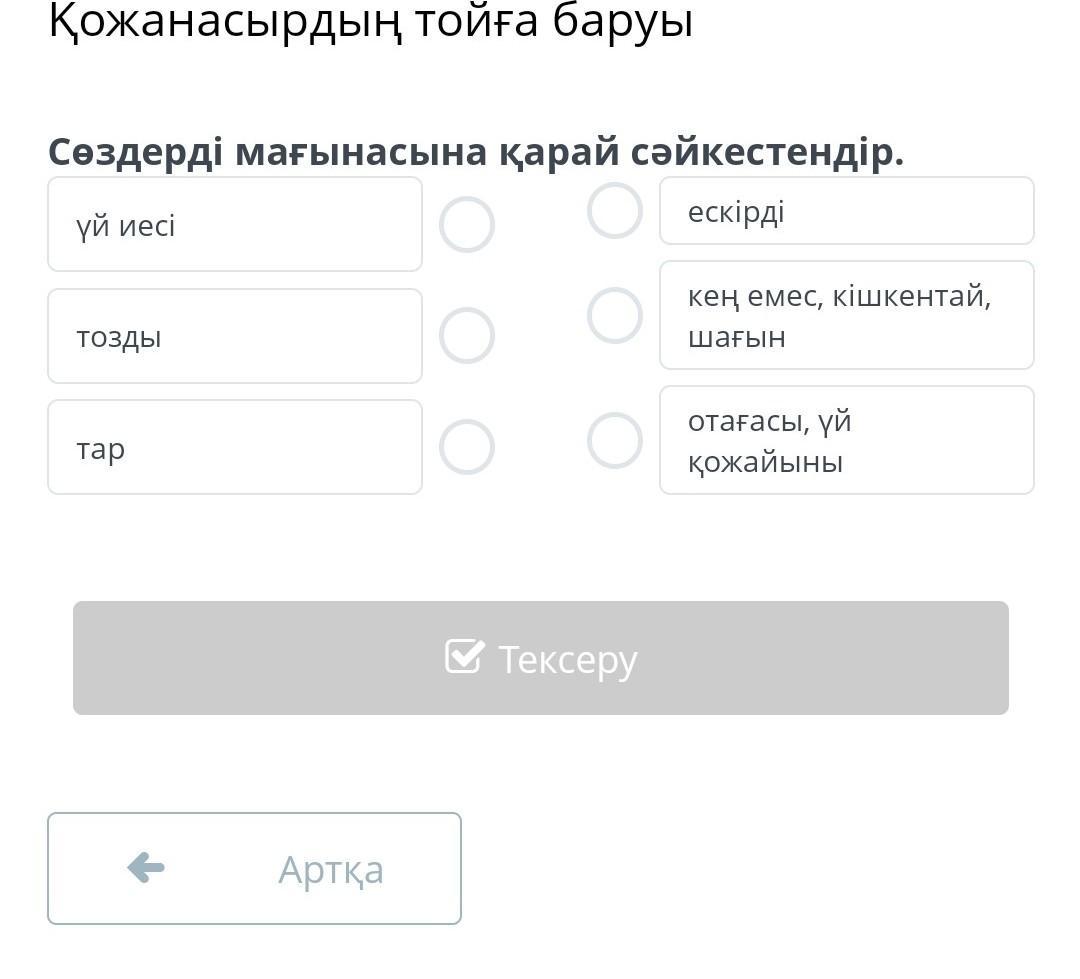Select the circle beside 'кең емес, кішкентай, шағын'
Image resolution: width=1080 pixels, height=979 pixels.
[614, 315]
